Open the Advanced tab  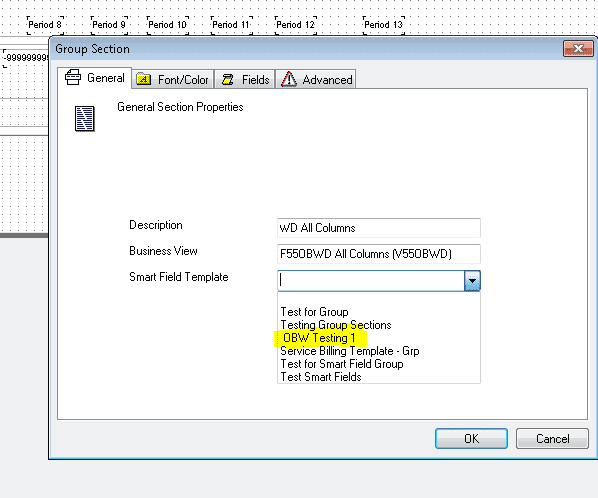(316, 79)
